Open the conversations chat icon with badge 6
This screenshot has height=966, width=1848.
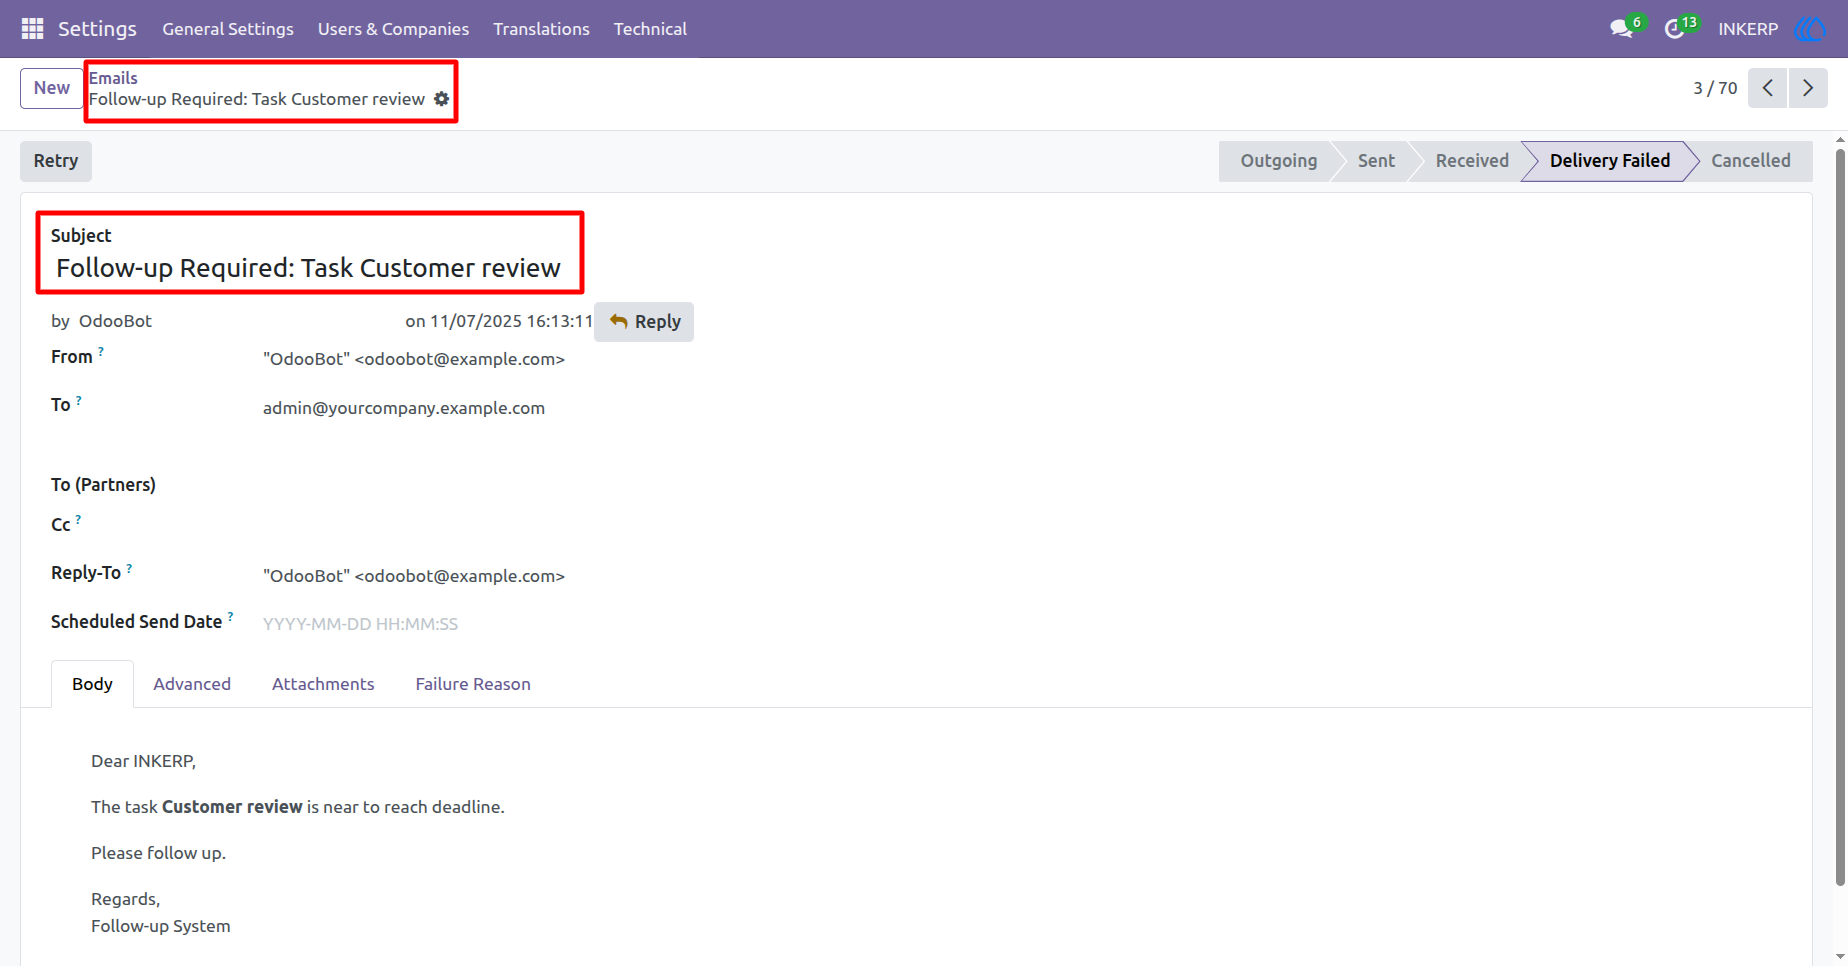coord(1623,29)
